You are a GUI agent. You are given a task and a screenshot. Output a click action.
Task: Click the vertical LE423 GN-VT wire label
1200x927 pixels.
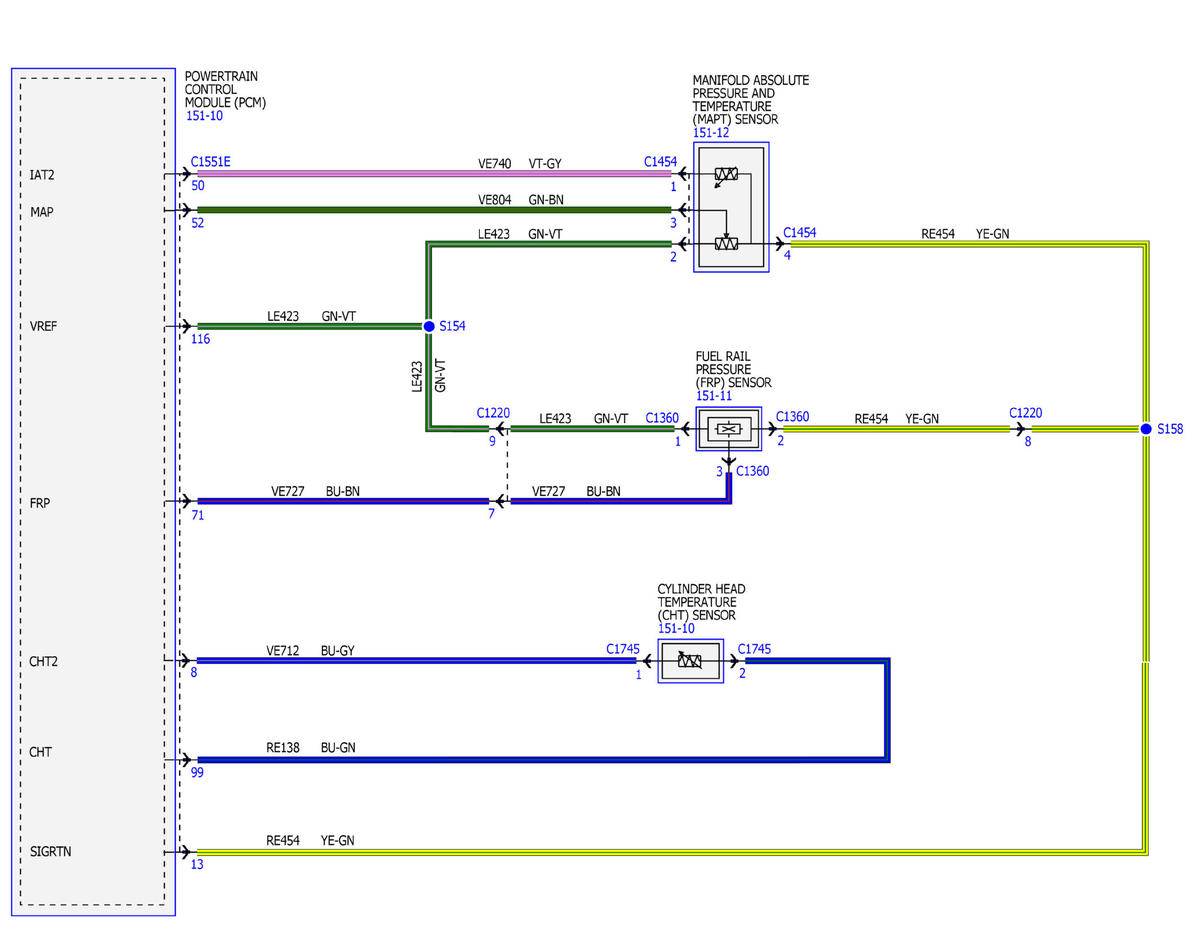pos(429,375)
